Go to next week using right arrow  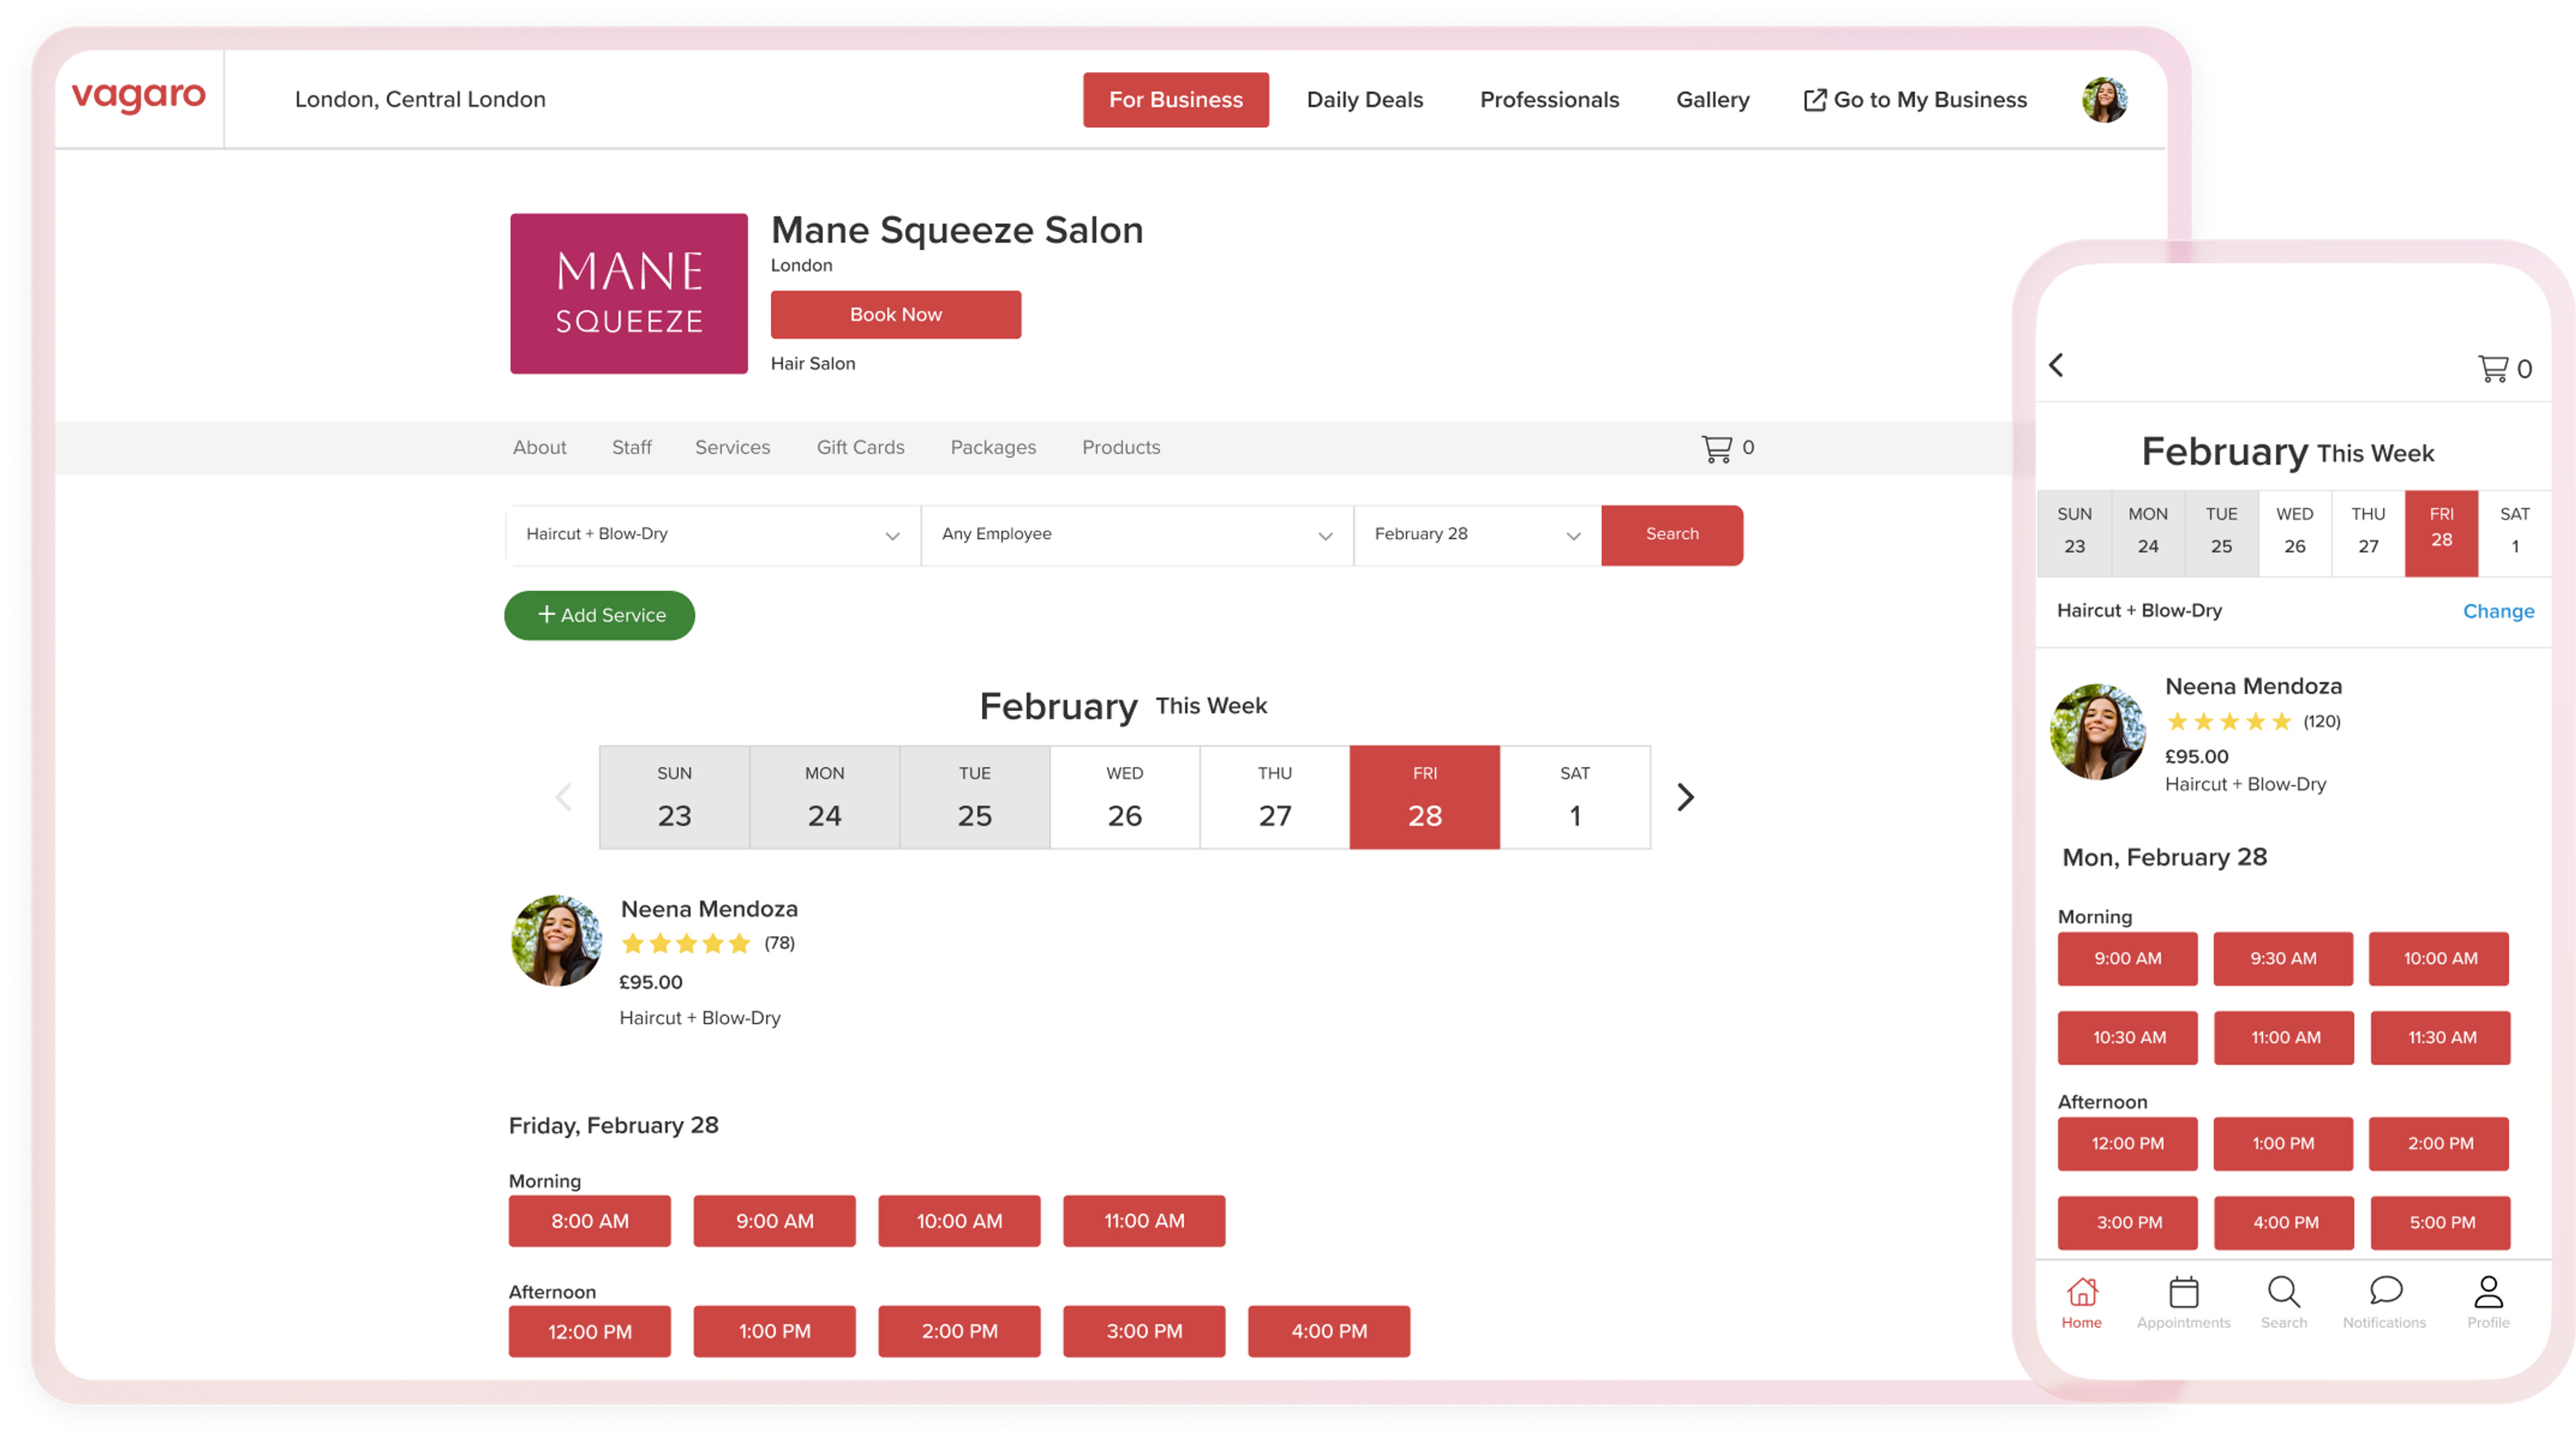point(1685,797)
